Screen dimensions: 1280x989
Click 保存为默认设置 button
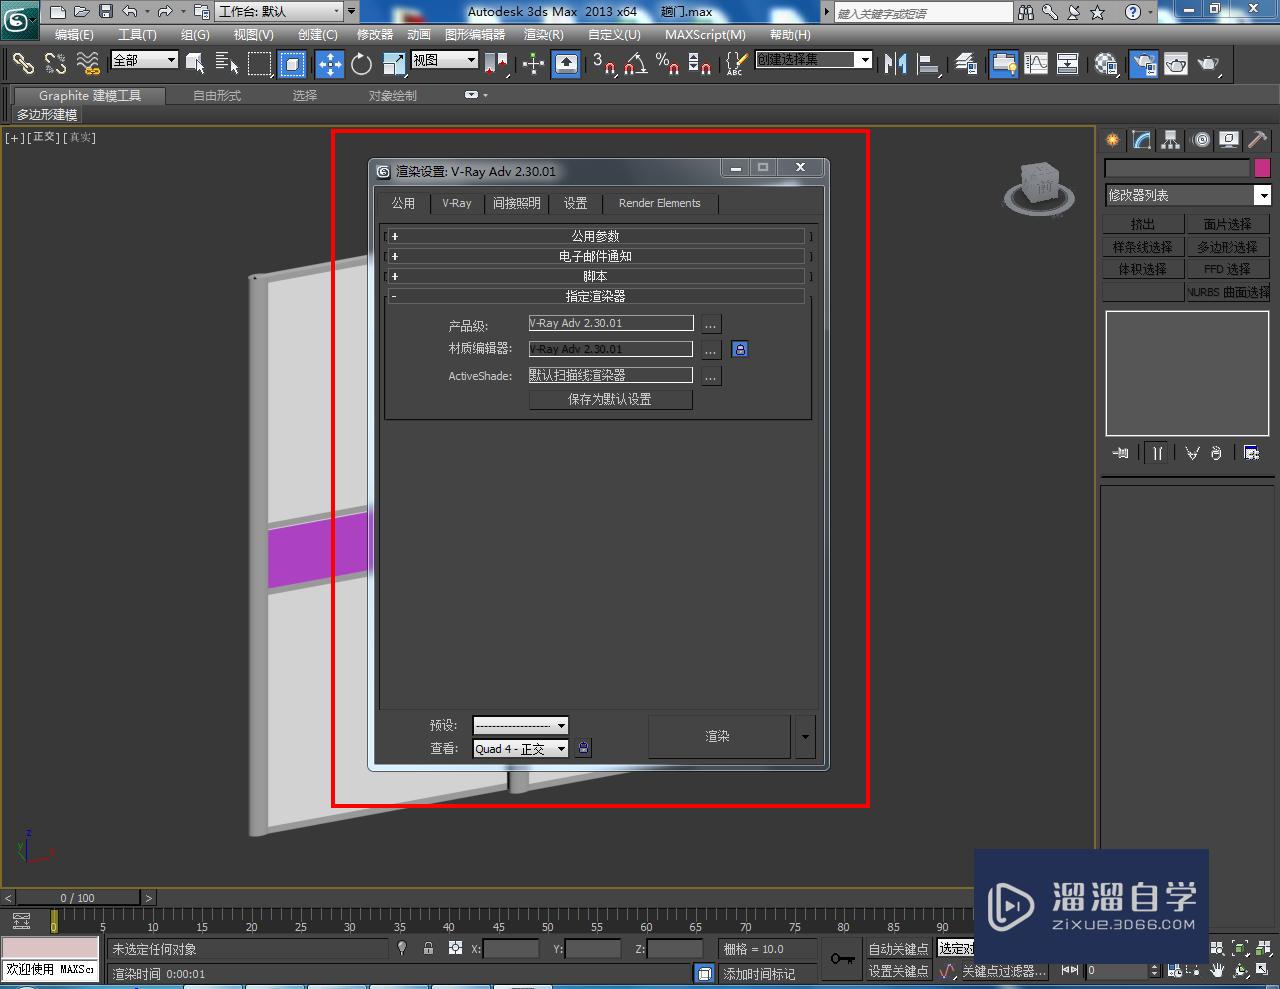point(610,399)
